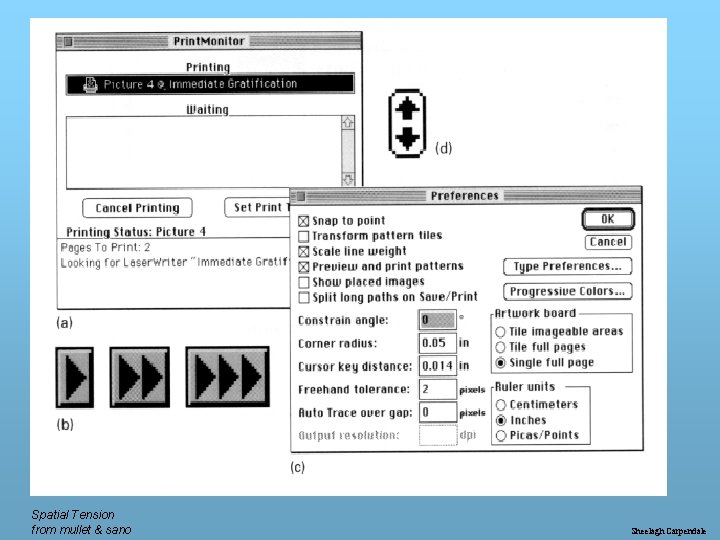Click the Freehand tolerance field
Screen dimensions: 720x540
[438, 389]
